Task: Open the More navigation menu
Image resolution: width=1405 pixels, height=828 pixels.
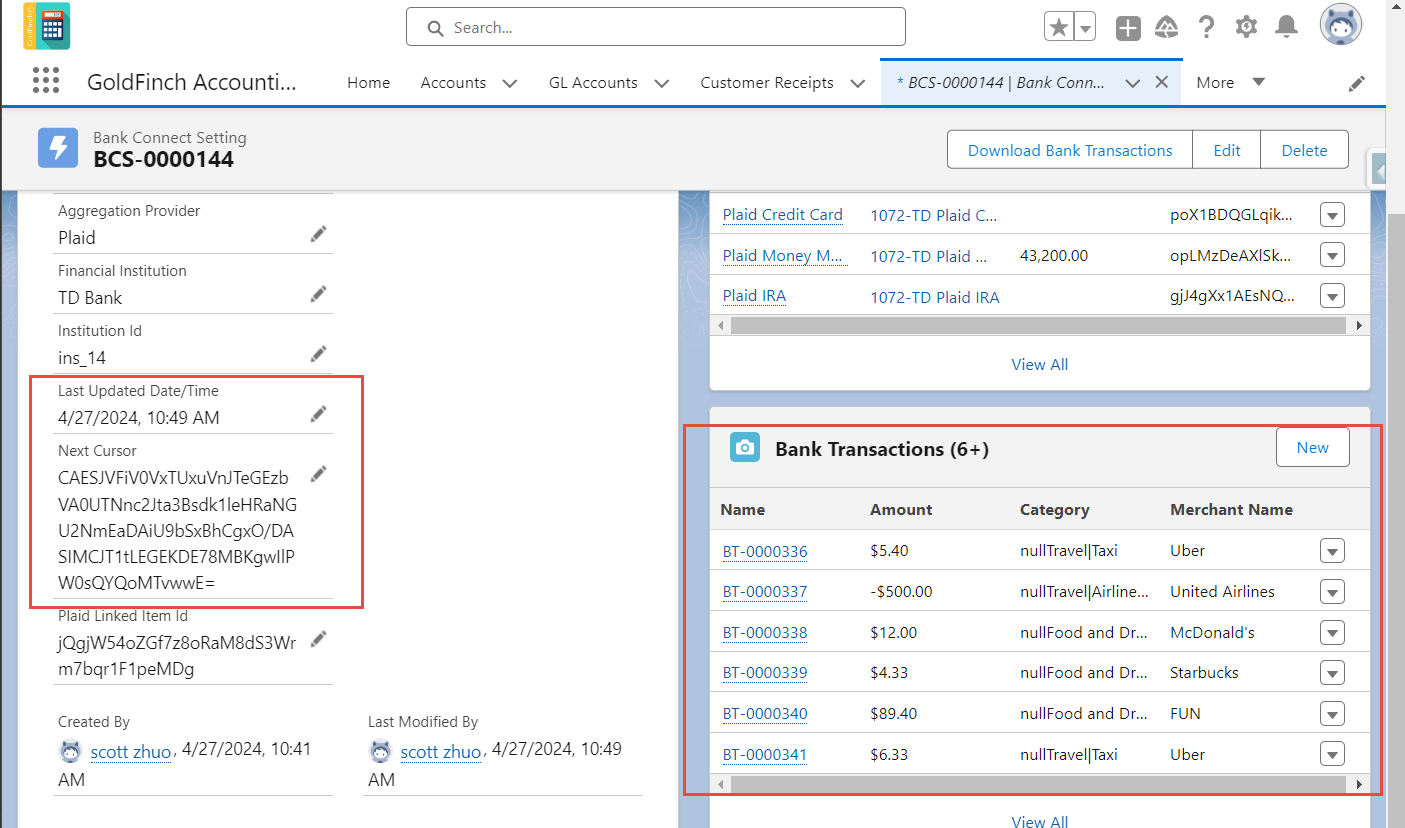Action: click(1230, 82)
